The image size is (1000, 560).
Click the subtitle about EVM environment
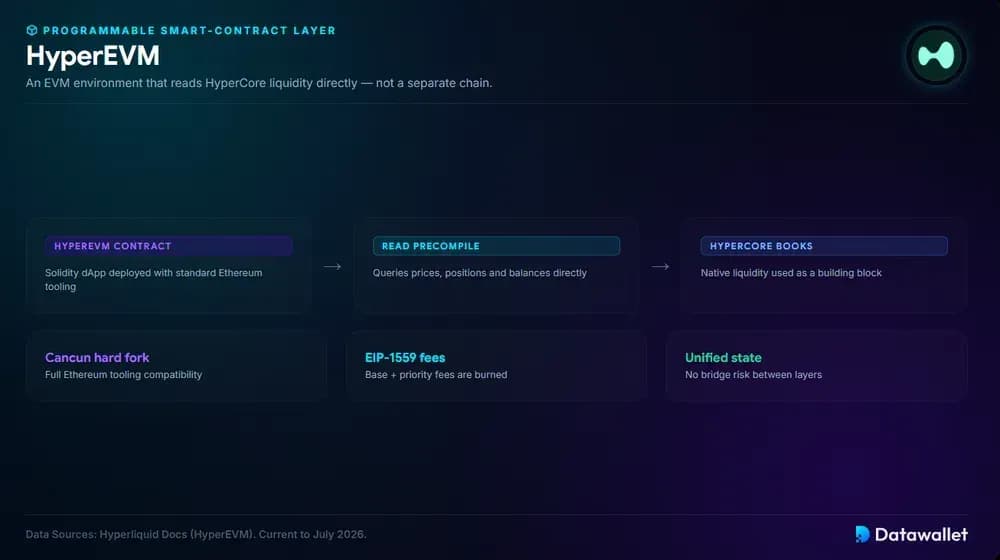click(x=259, y=83)
